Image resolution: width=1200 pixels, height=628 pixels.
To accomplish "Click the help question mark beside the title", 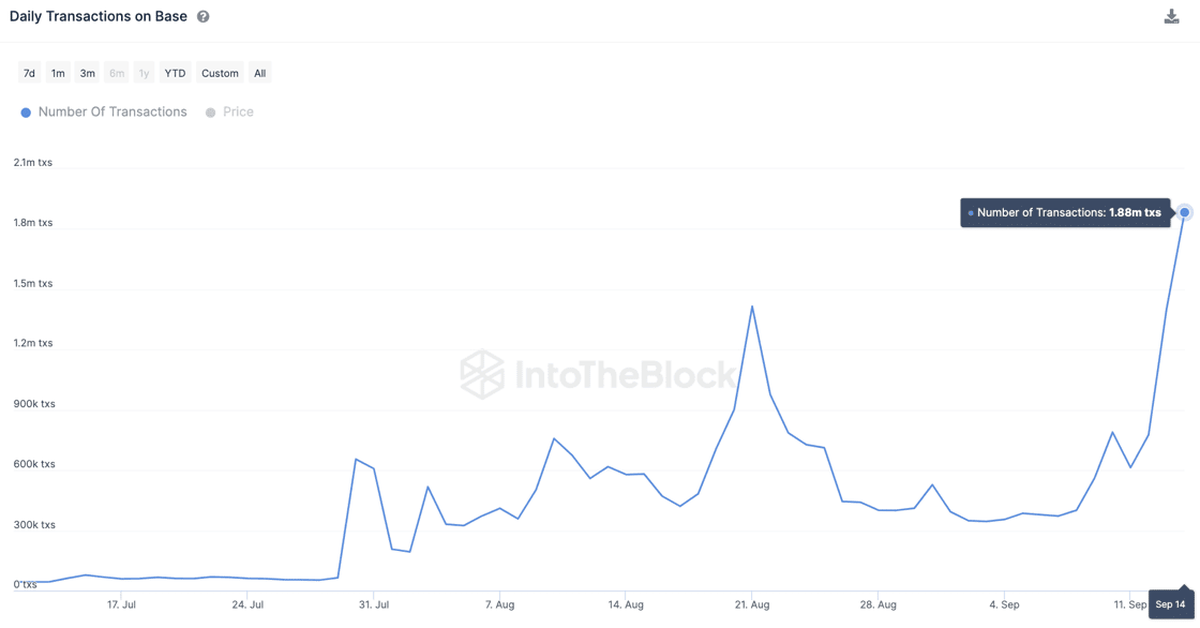I will [203, 16].
